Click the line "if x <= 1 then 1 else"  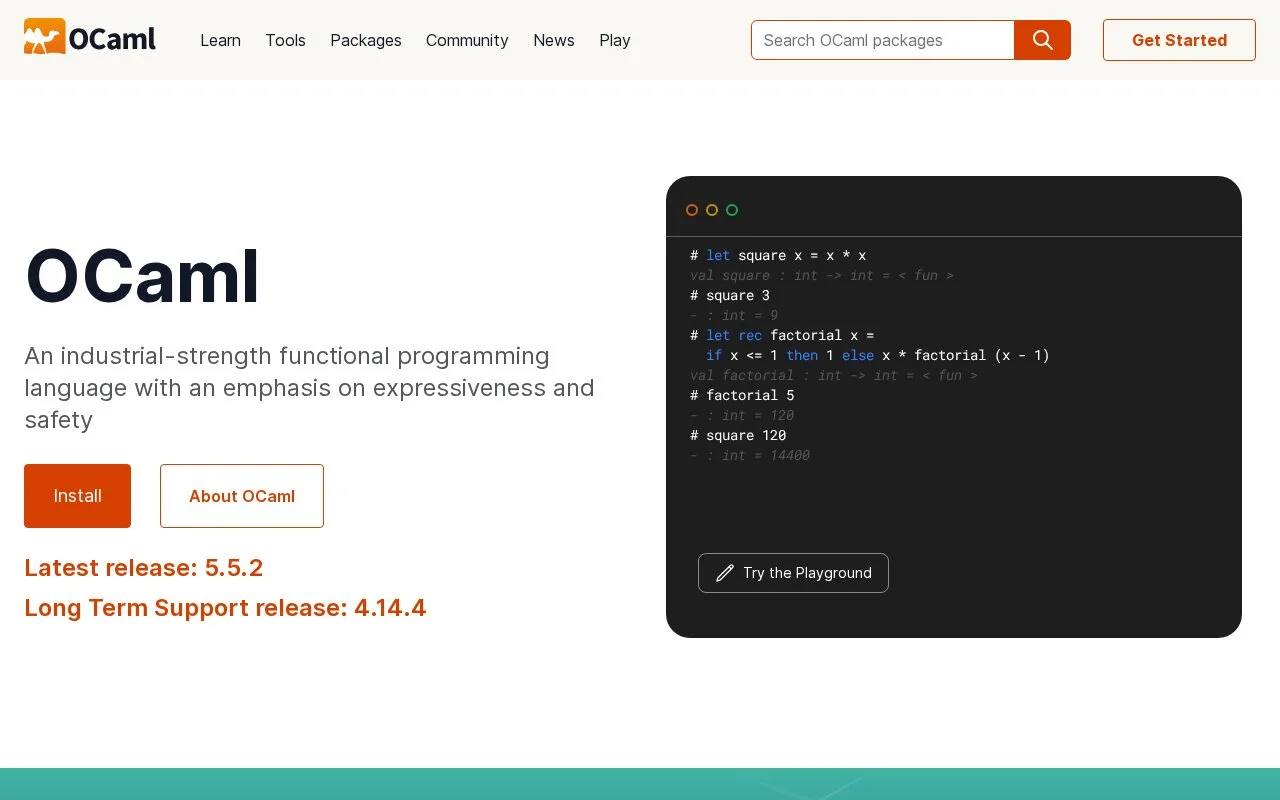[x=878, y=355]
